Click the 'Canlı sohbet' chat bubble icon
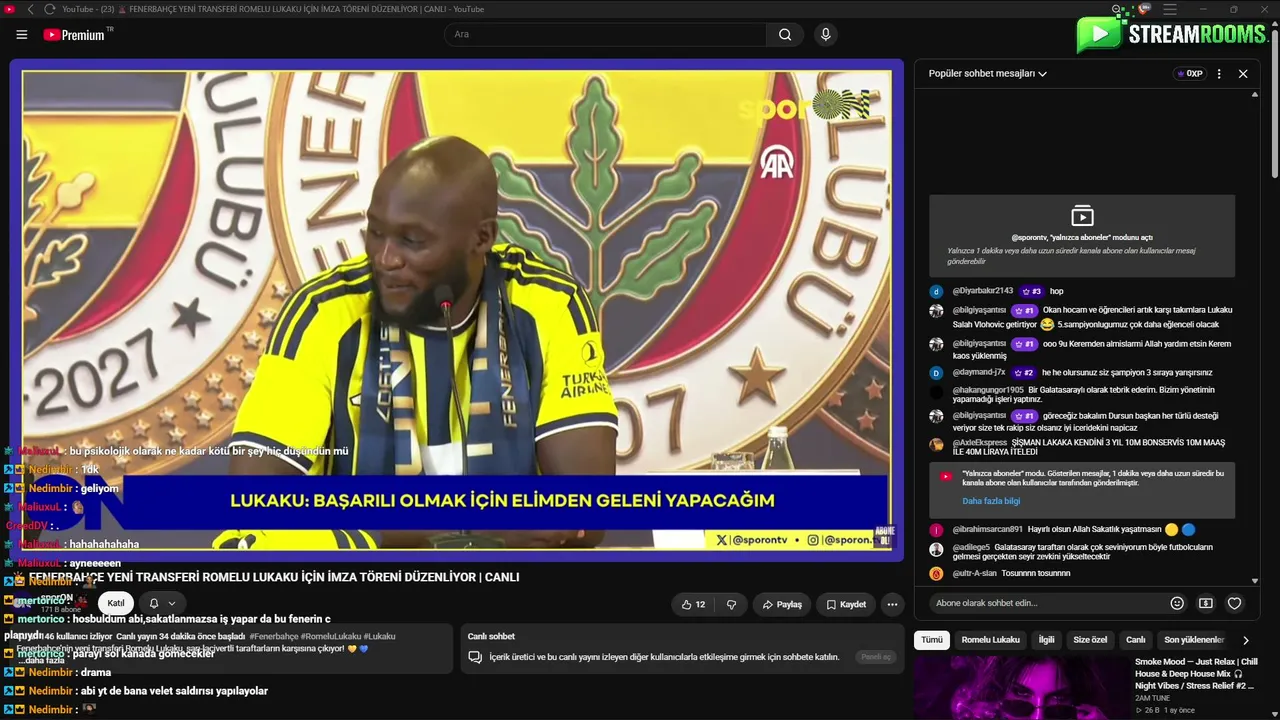The height and width of the screenshot is (720, 1280). pos(476,657)
